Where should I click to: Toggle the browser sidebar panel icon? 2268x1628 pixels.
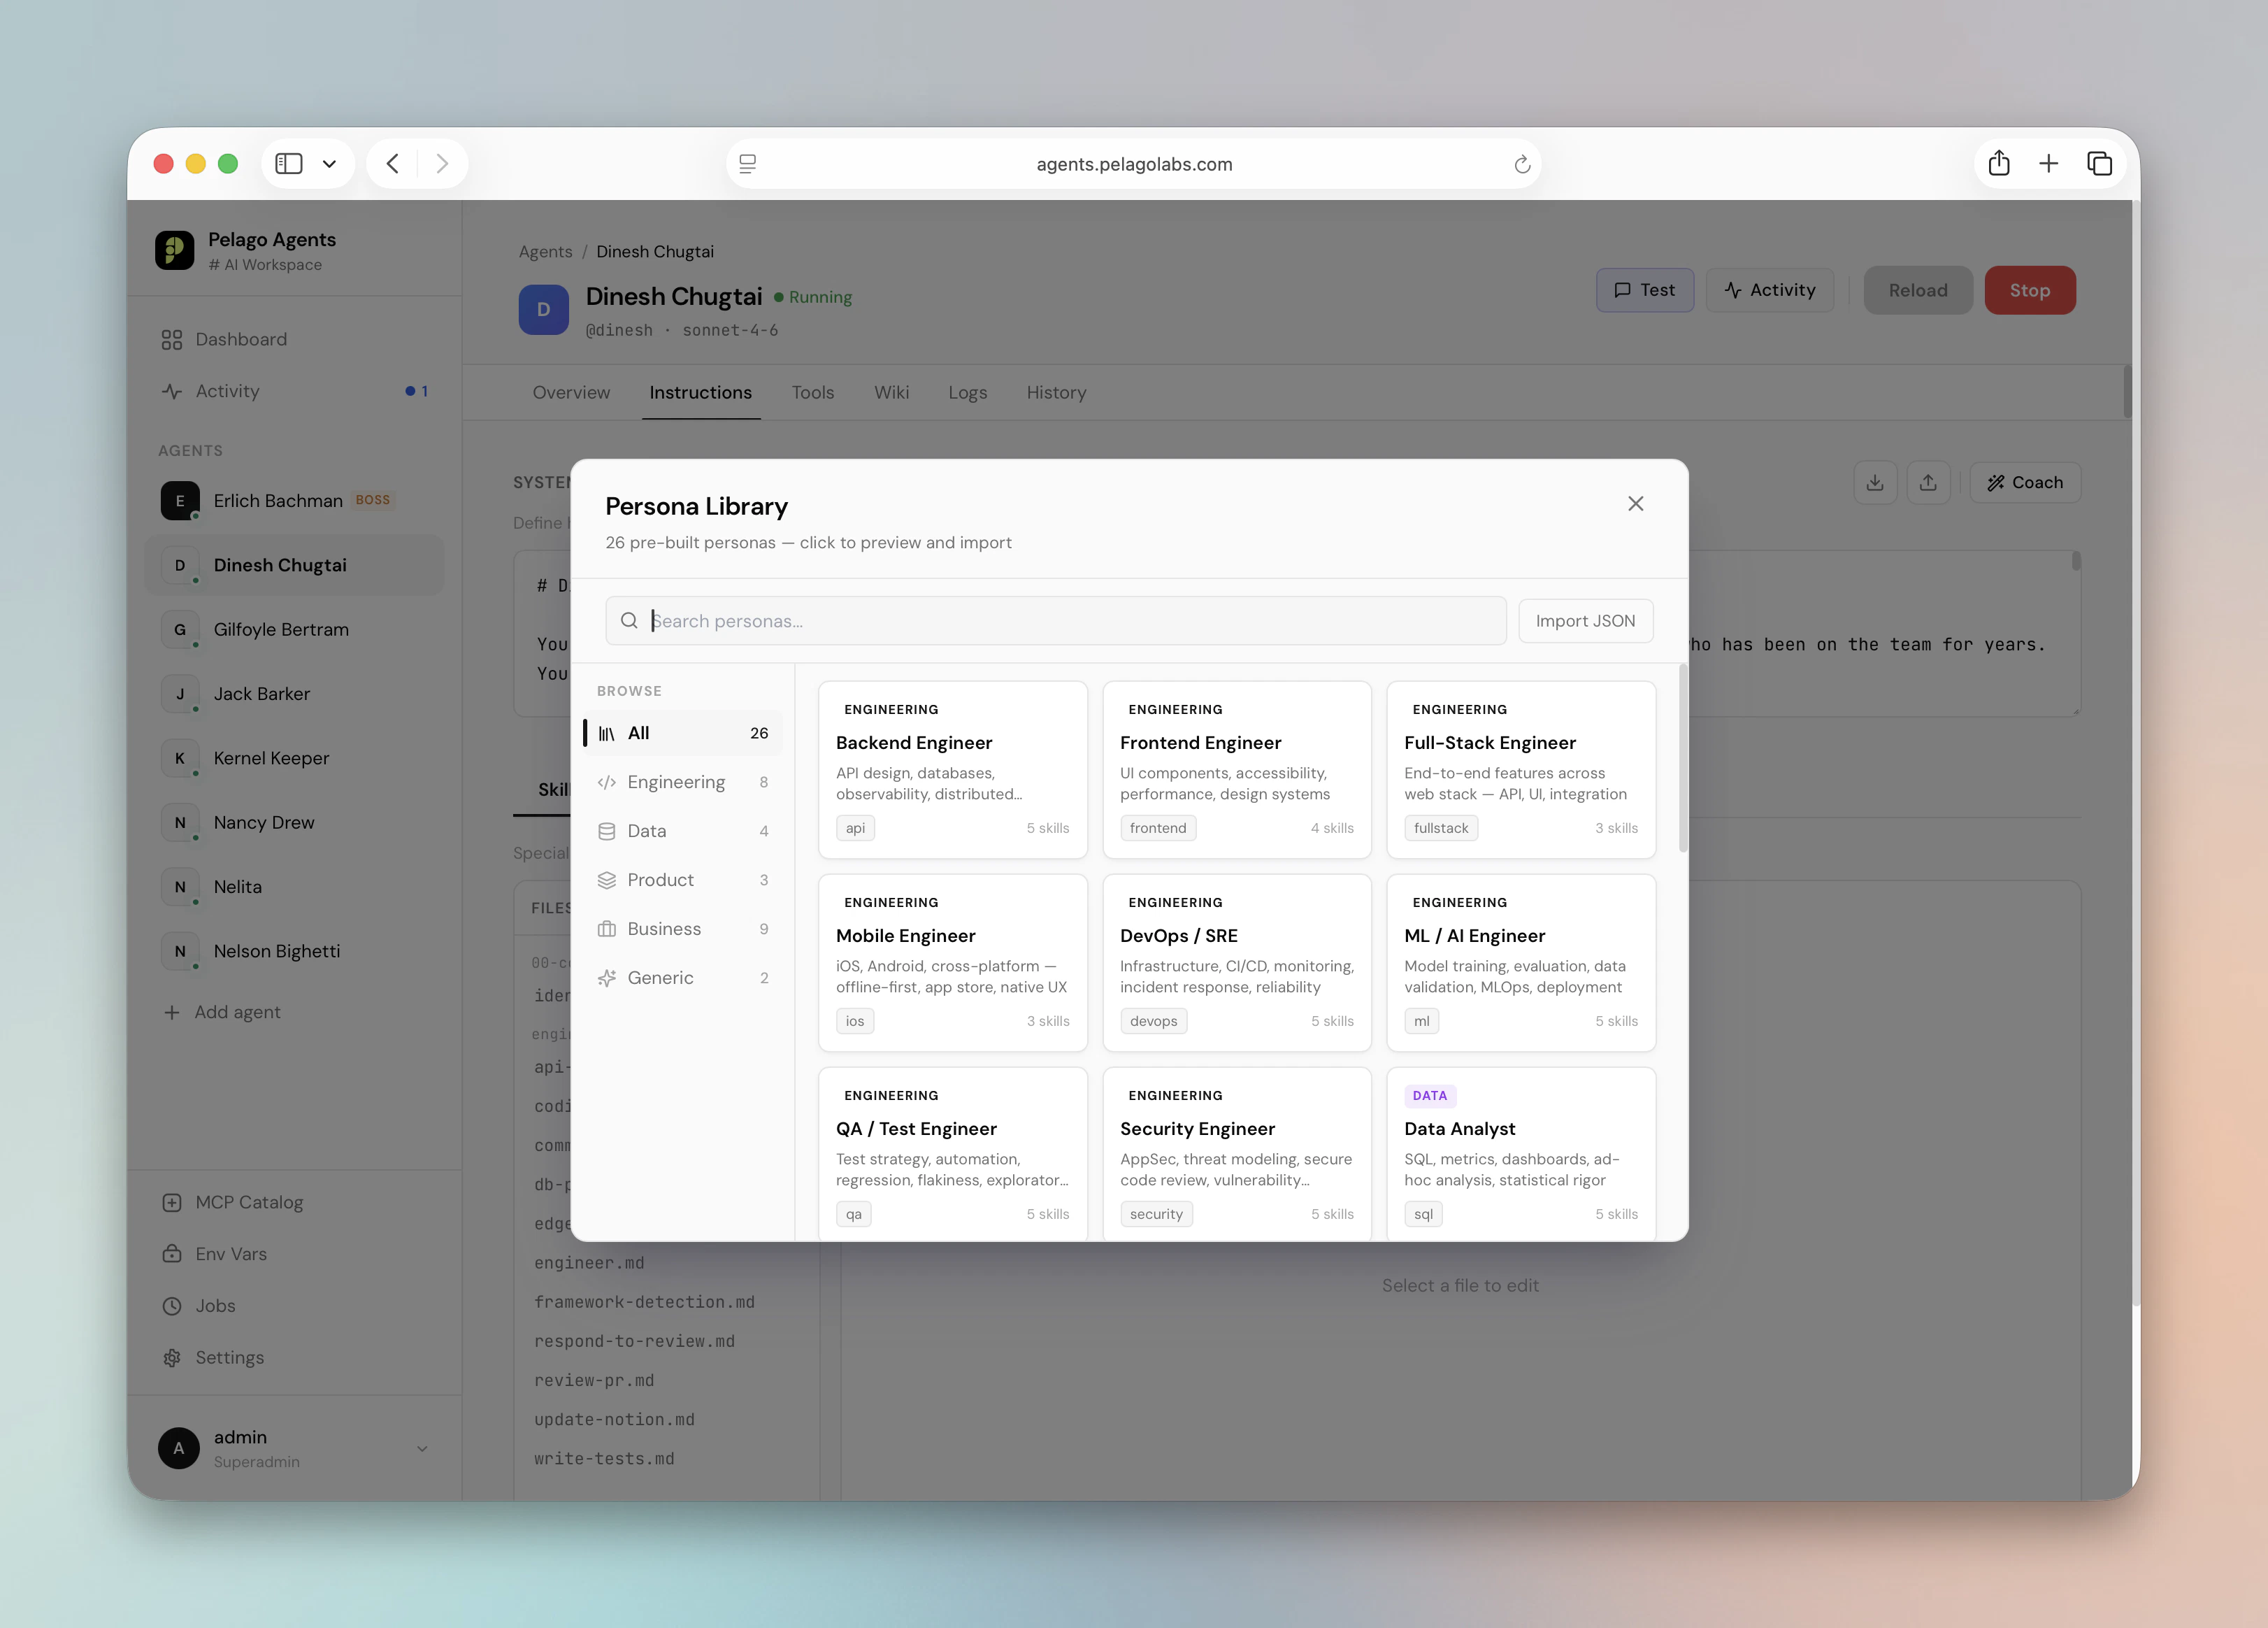click(x=289, y=164)
